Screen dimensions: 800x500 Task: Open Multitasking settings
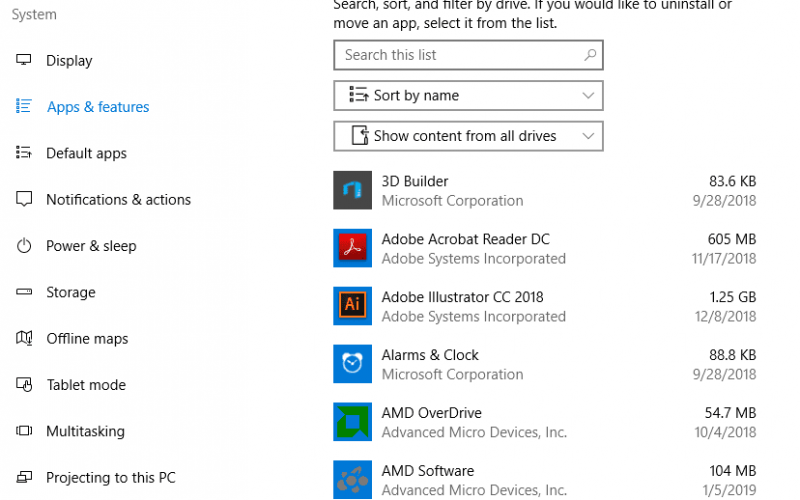85,431
